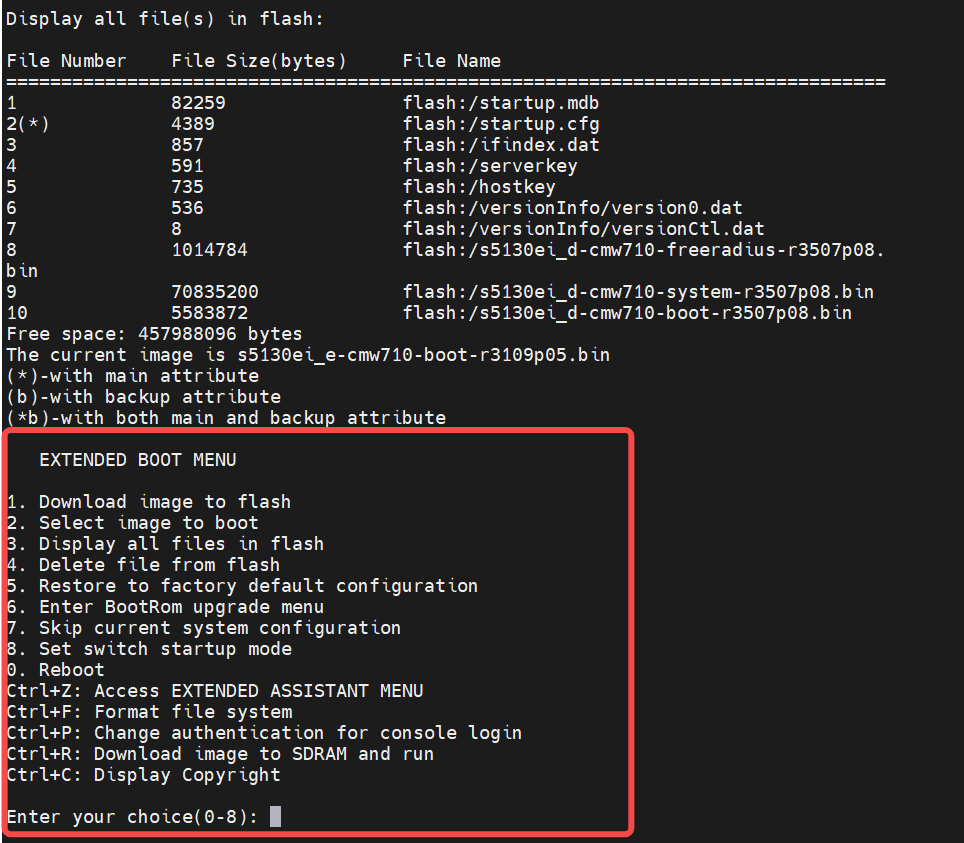Click the 'Ctrl+C: Display Copyright' line
Image resolution: width=964 pixels, height=843 pixels.
(143, 775)
